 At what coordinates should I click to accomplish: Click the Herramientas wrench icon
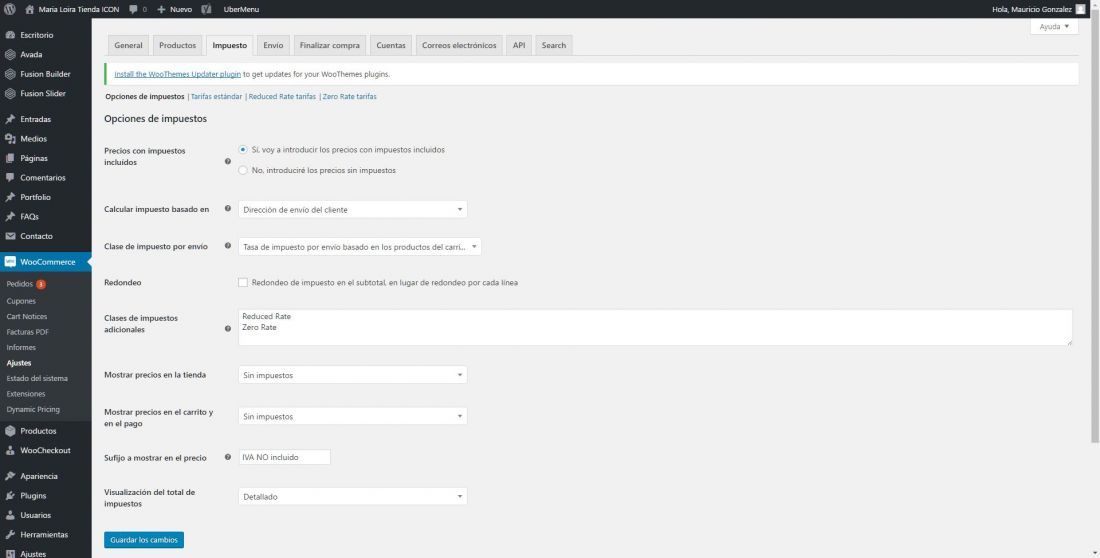tap(10, 535)
